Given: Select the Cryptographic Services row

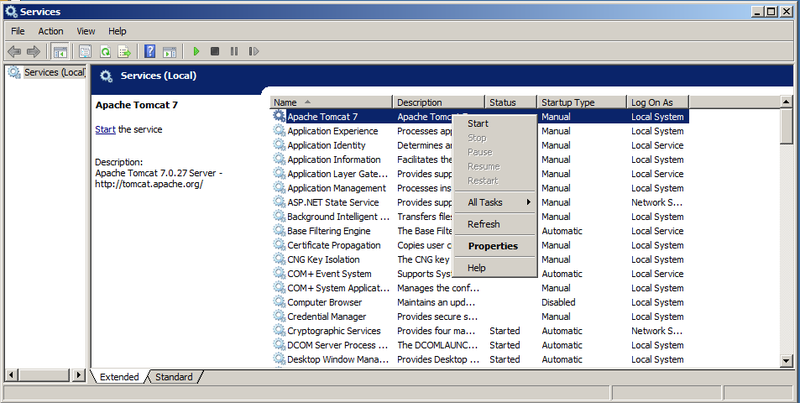Looking at the screenshot, I should click(x=334, y=331).
